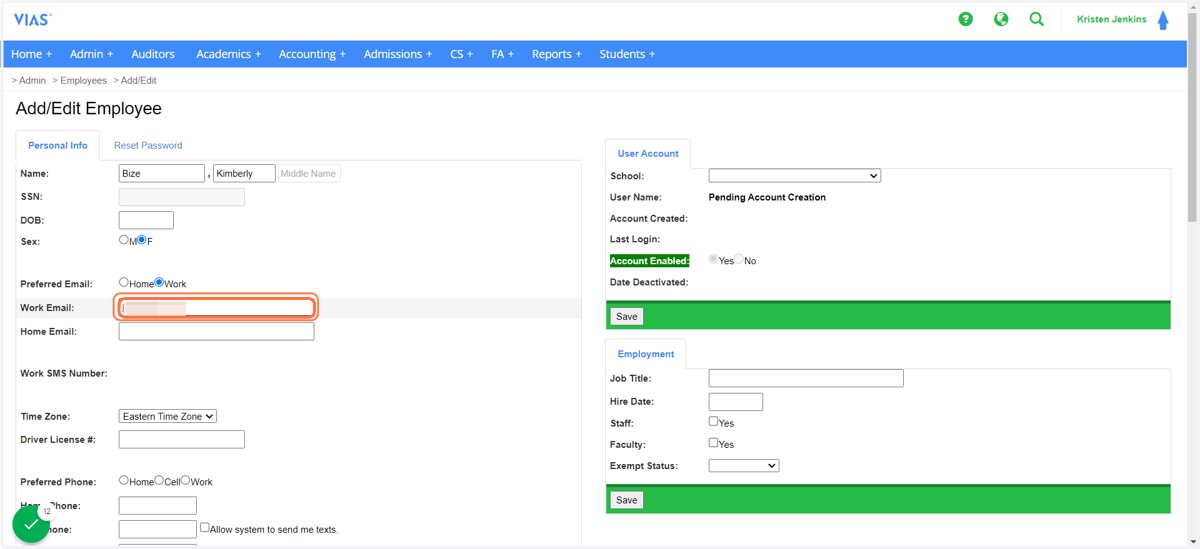Select the F sex radio button
Viewport: 1200px width, 549px height.
(x=143, y=240)
